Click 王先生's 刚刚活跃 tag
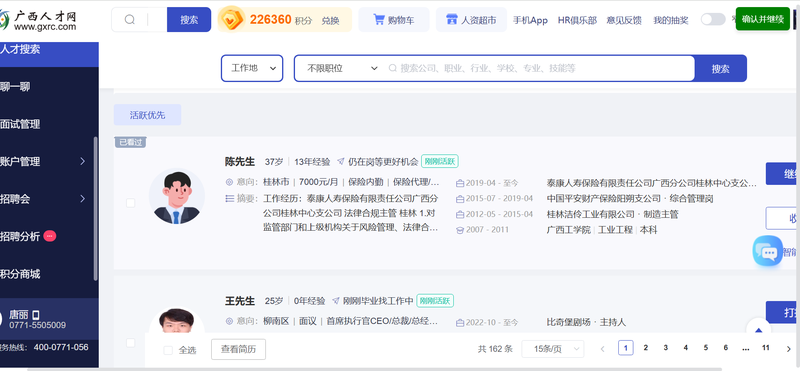Screen dimensions: 800x371 (x=435, y=301)
